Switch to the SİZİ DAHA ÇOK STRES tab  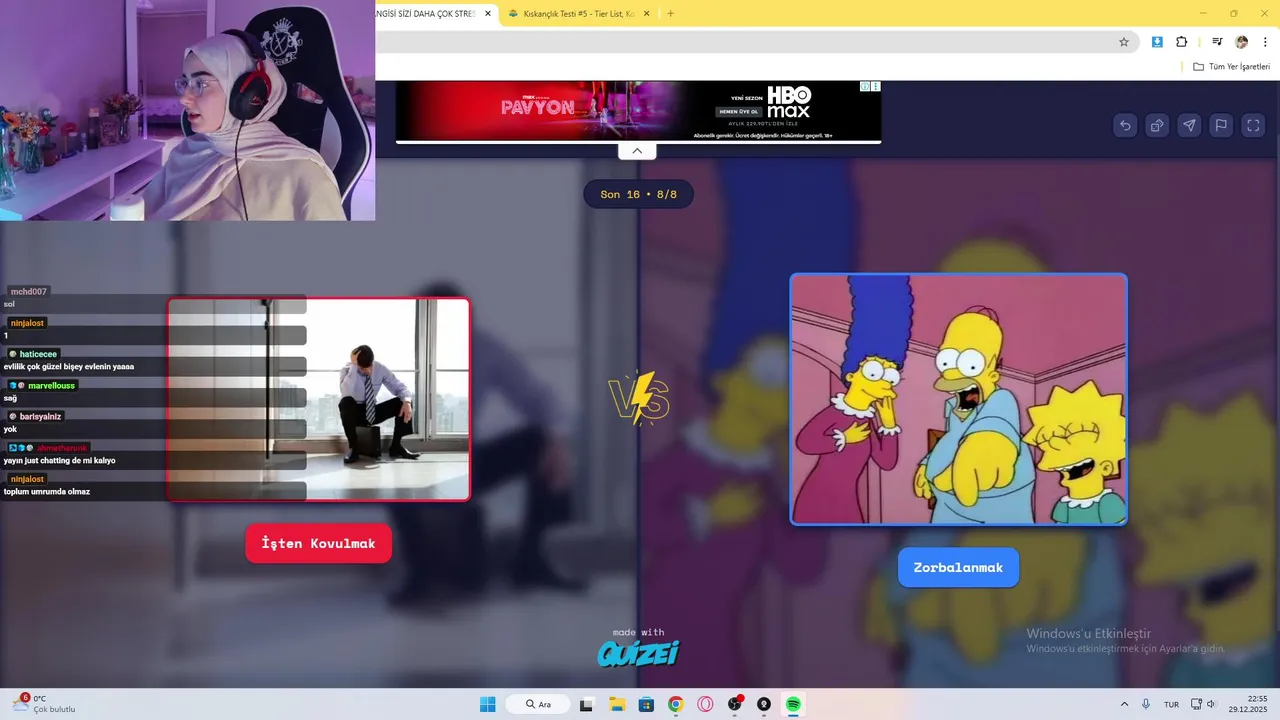[x=428, y=14]
